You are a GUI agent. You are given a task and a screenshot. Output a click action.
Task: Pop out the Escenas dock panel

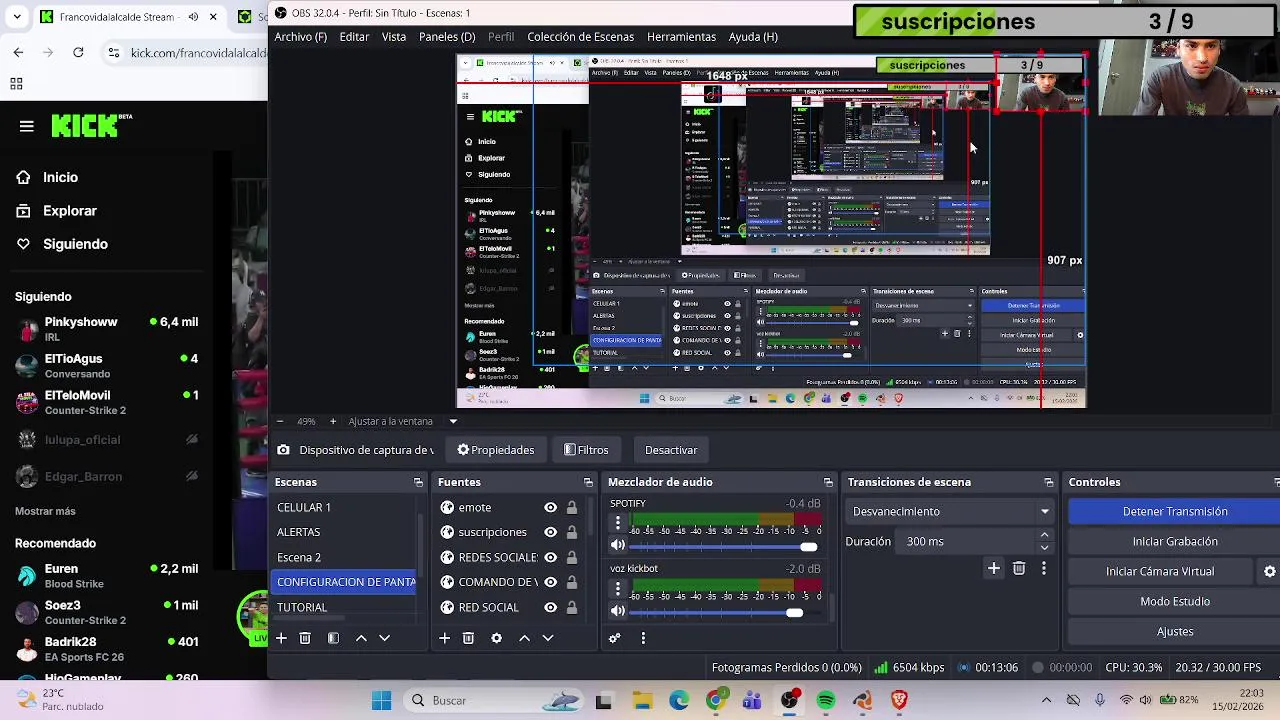click(x=418, y=482)
